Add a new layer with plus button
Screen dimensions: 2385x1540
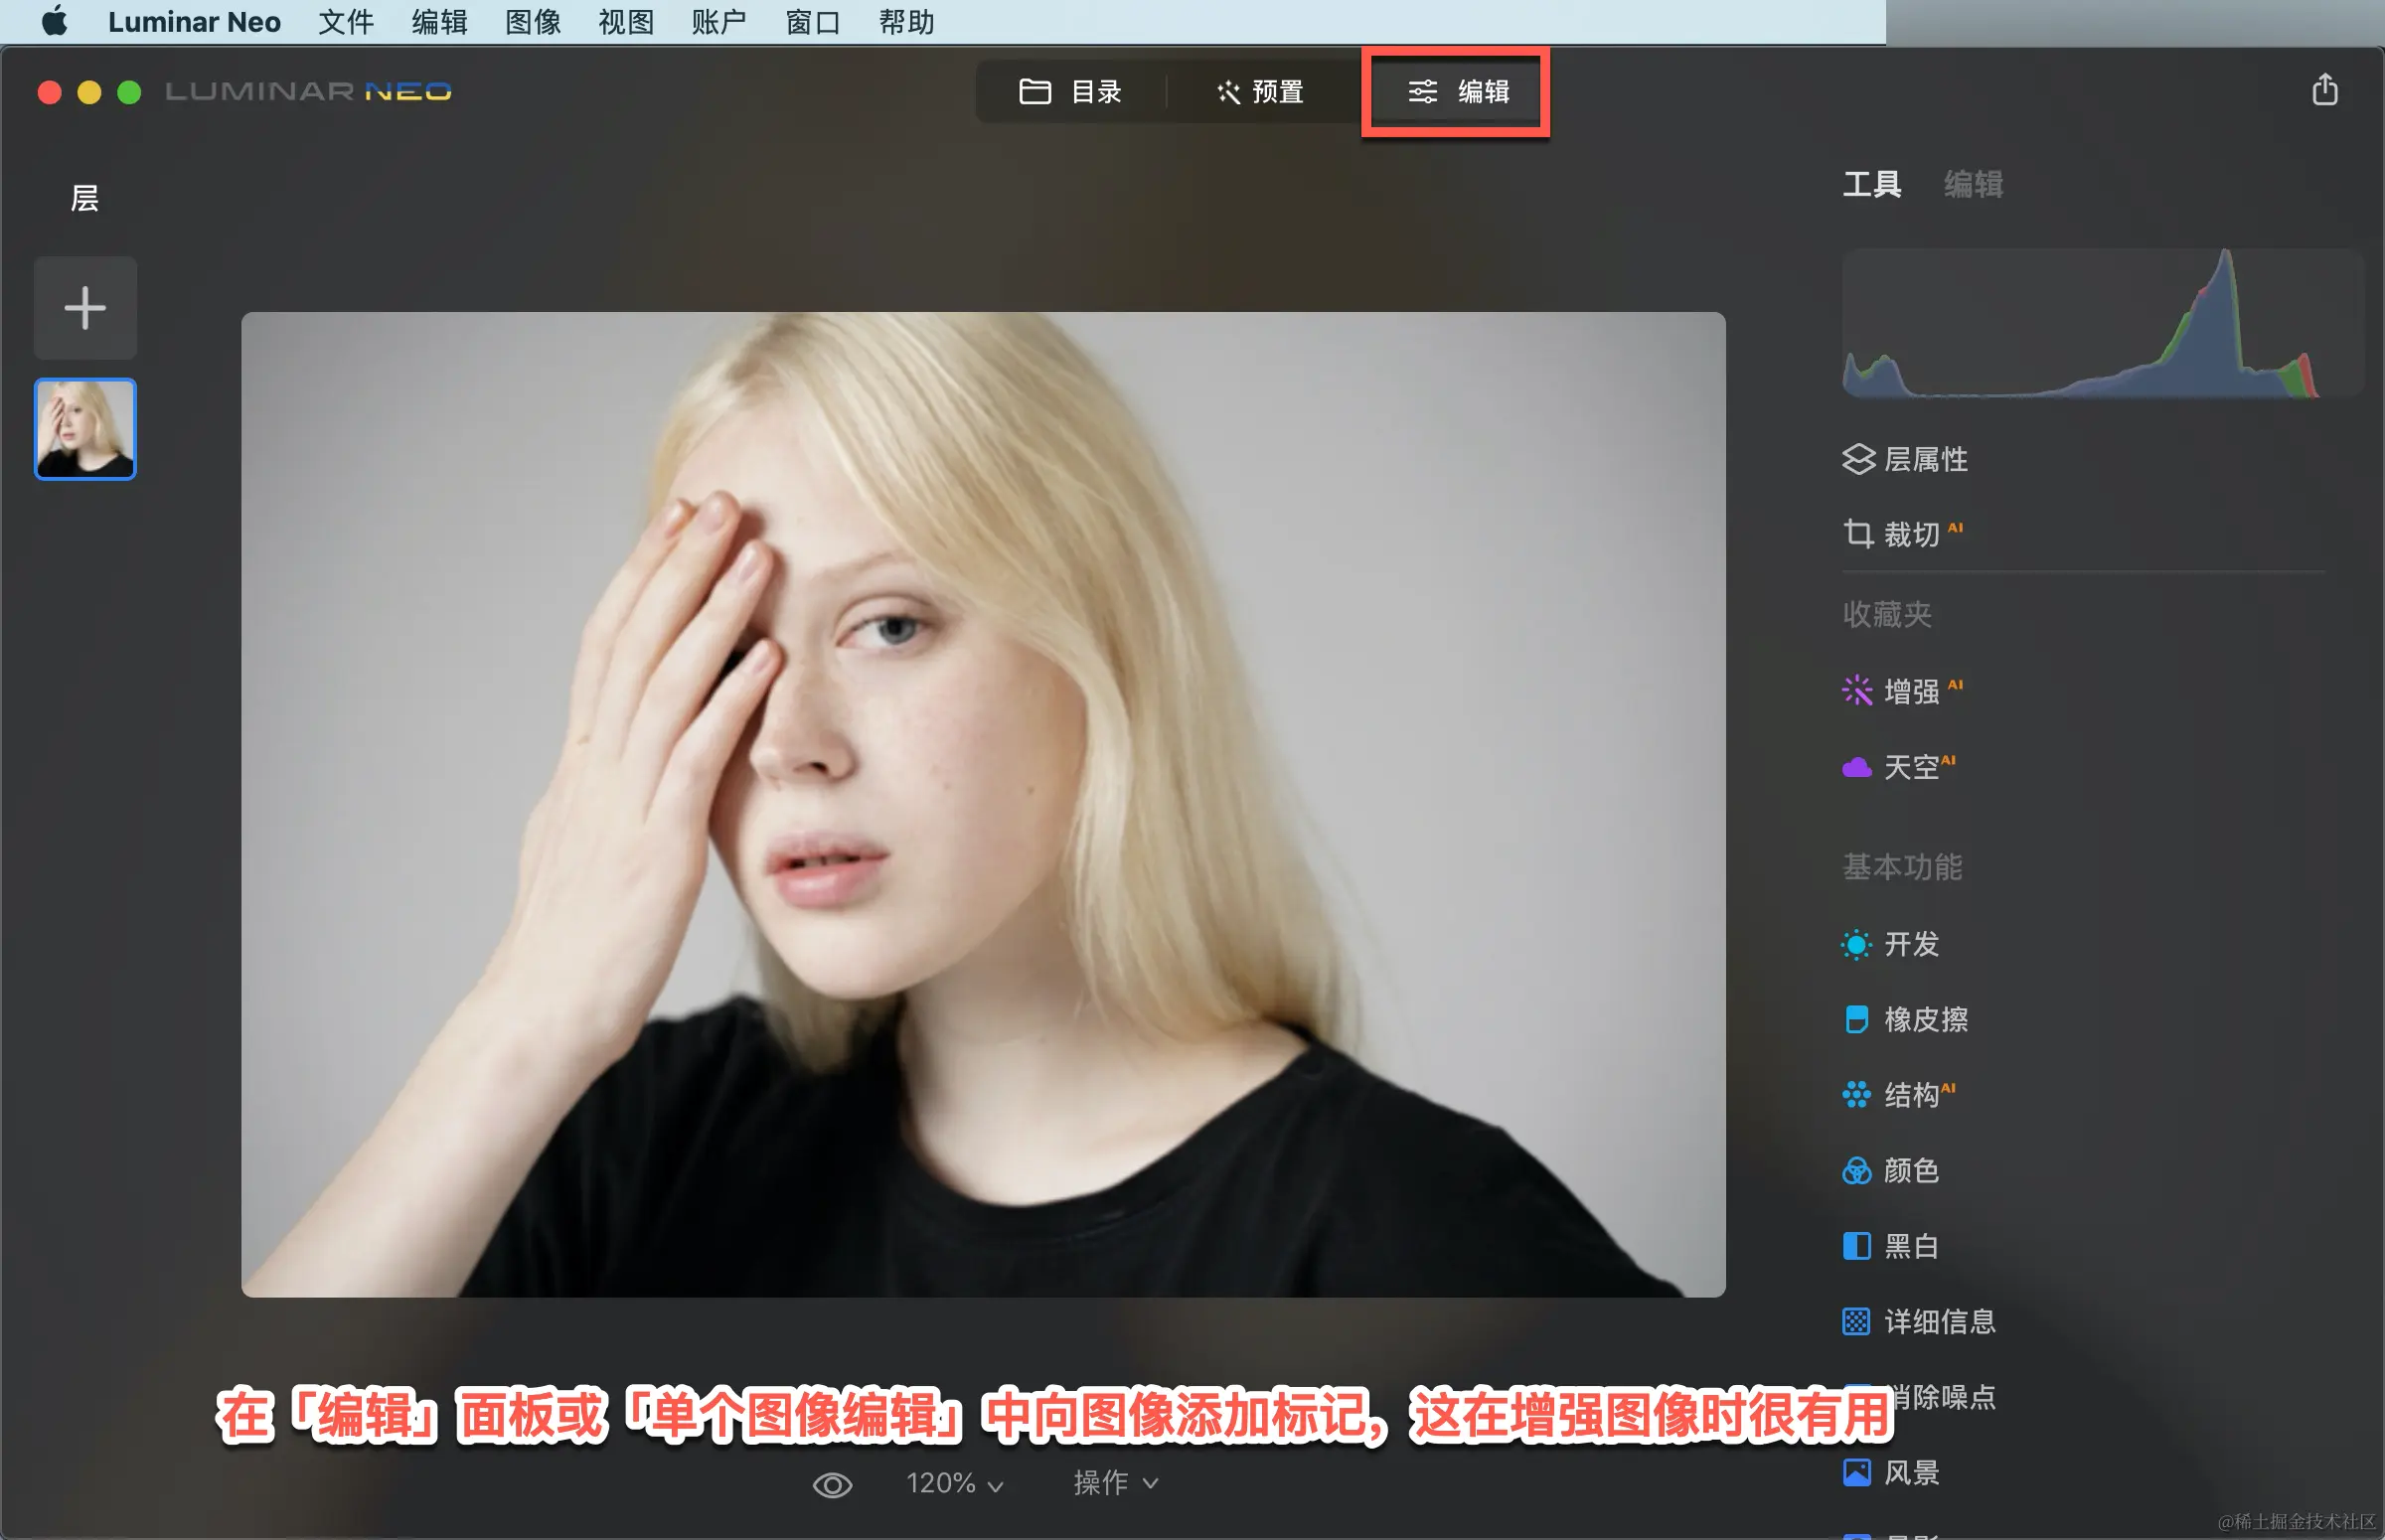(x=85, y=308)
